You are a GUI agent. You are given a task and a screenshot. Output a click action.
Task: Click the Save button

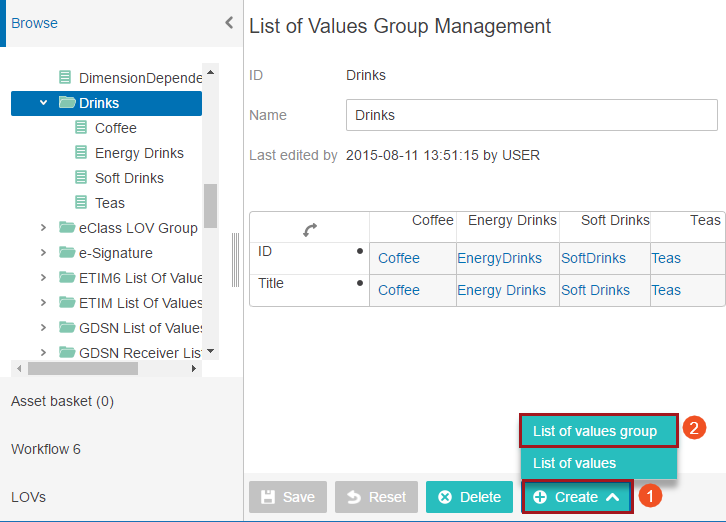[288, 497]
